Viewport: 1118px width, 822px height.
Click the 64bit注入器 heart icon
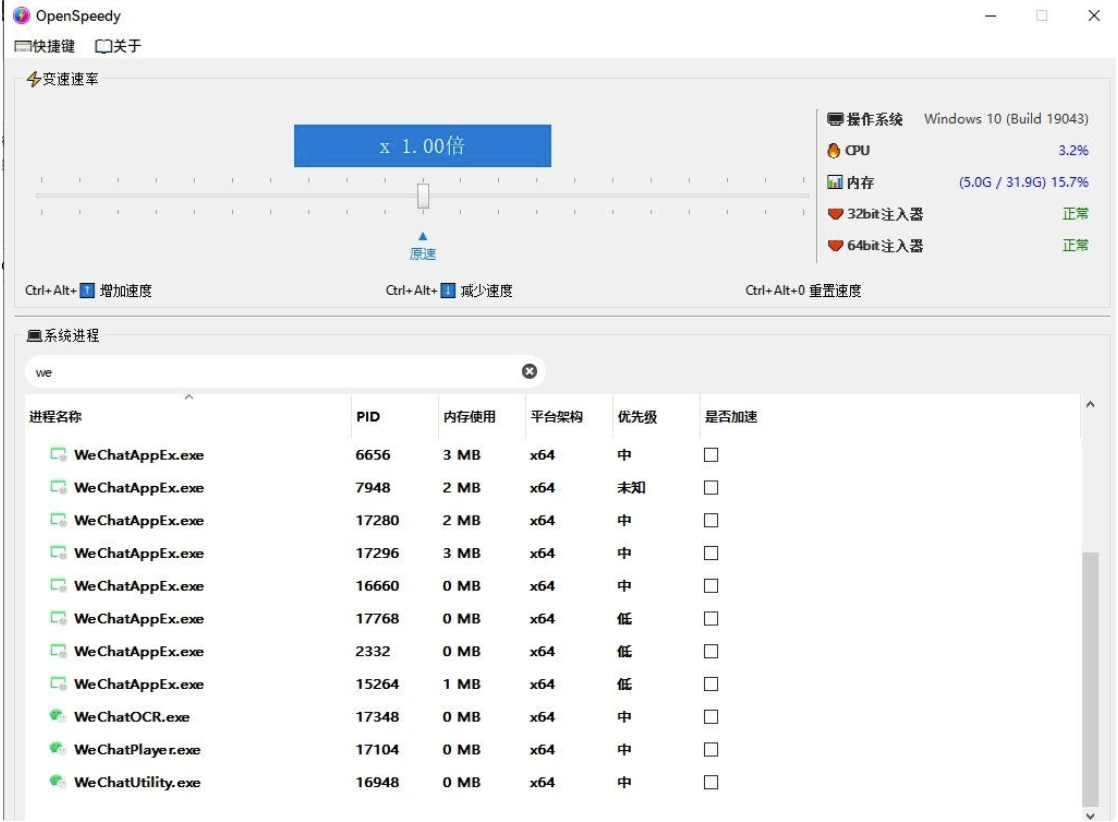(x=835, y=246)
